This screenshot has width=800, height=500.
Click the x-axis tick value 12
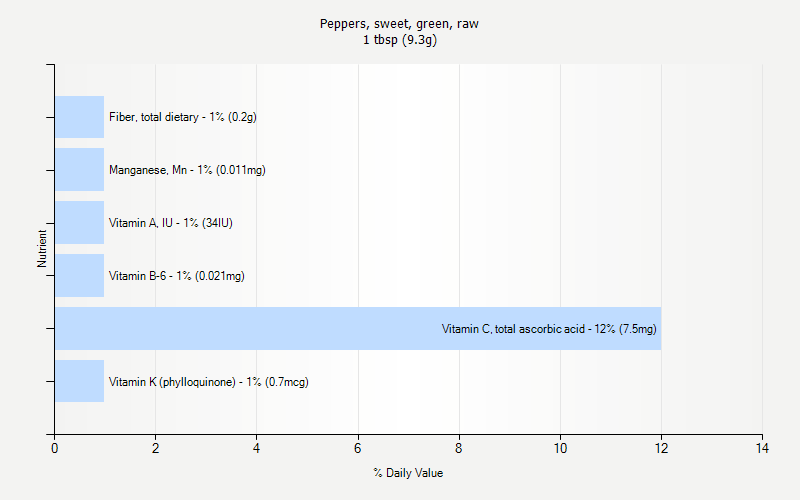[x=661, y=449]
